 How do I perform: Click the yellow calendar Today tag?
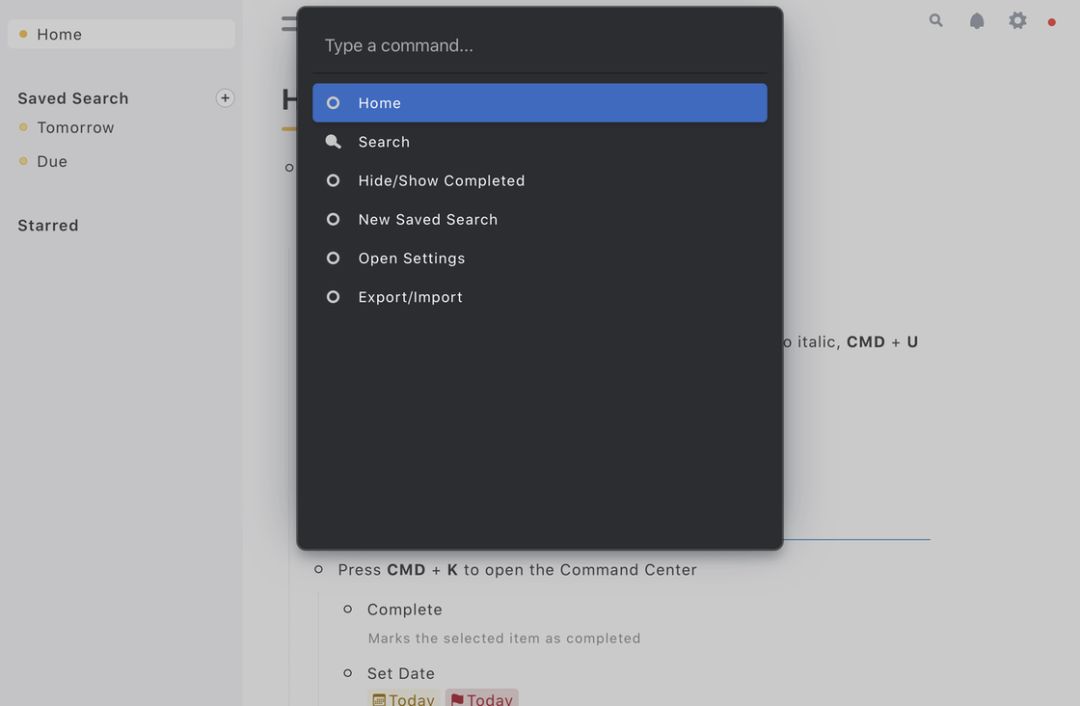click(x=404, y=699)
